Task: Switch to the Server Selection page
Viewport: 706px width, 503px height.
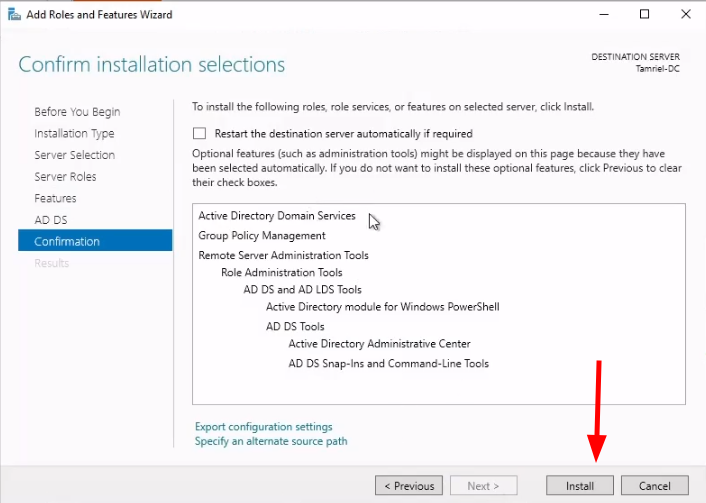Action: point(74,155)
